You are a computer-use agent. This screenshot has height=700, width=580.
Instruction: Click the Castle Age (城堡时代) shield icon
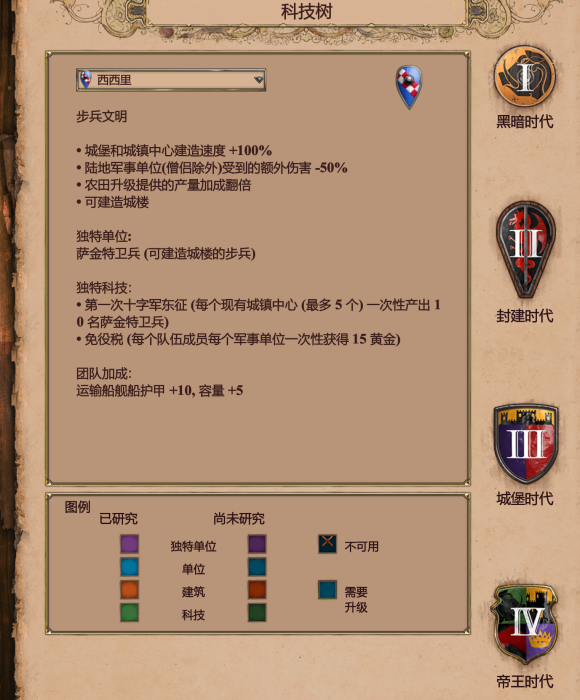(526, 444)
